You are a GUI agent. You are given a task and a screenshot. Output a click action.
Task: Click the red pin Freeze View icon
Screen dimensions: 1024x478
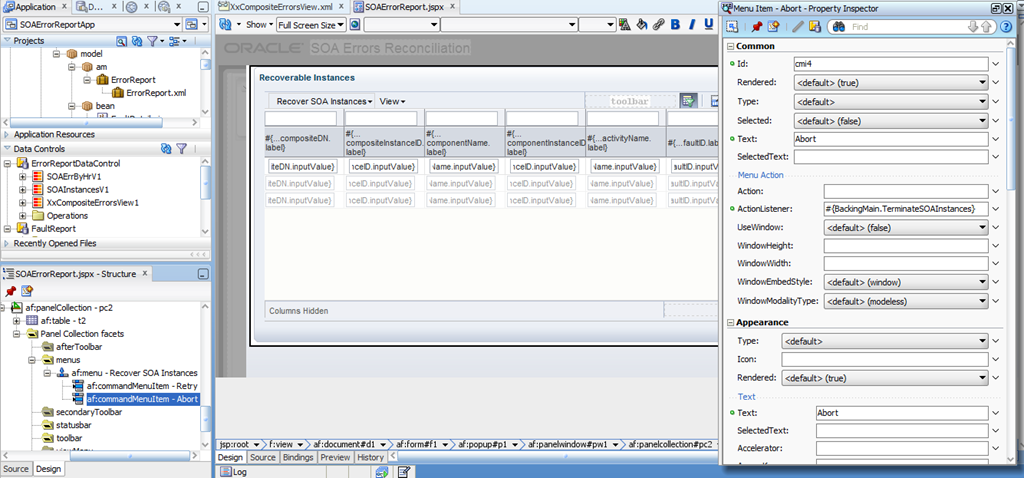(x=756, y=27)
